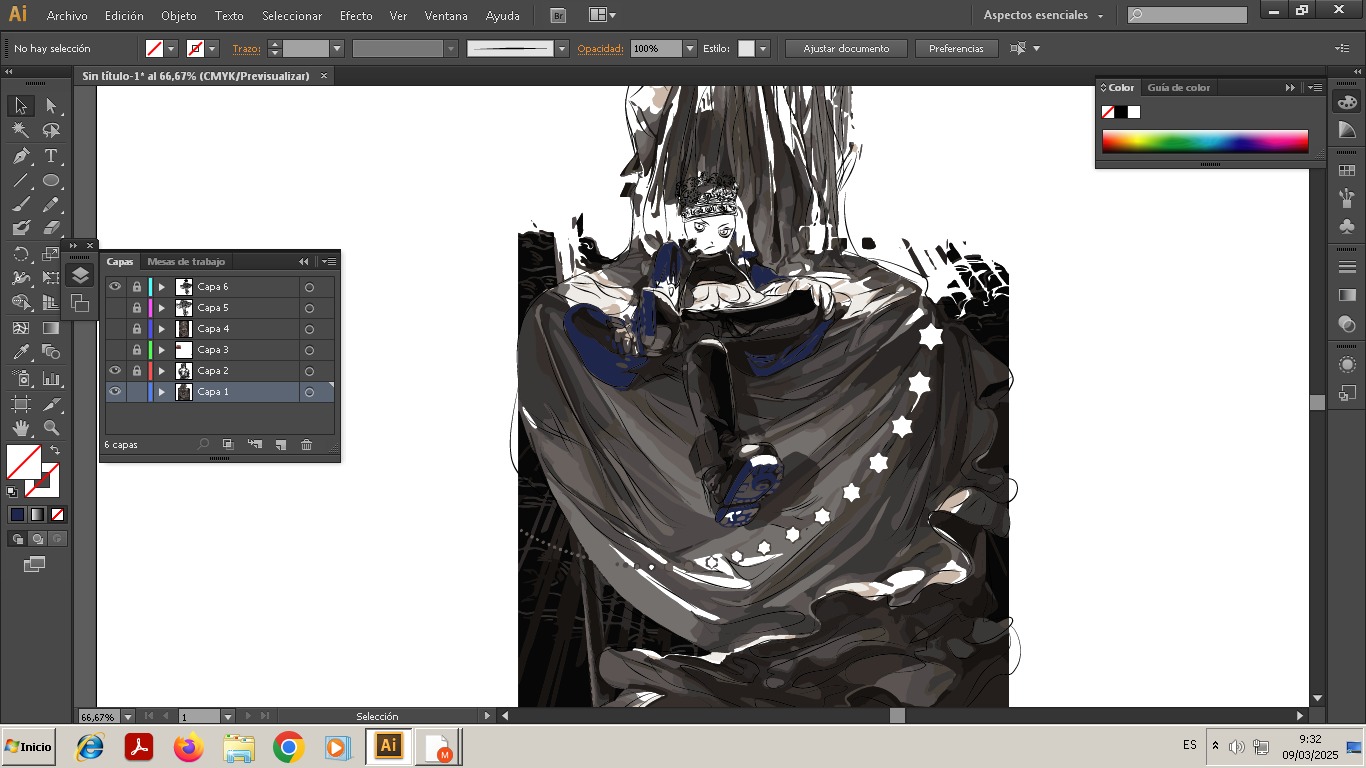Click the Ajustar documento button
This screenshot has height=768, width=1366.
tap(846, 48)
